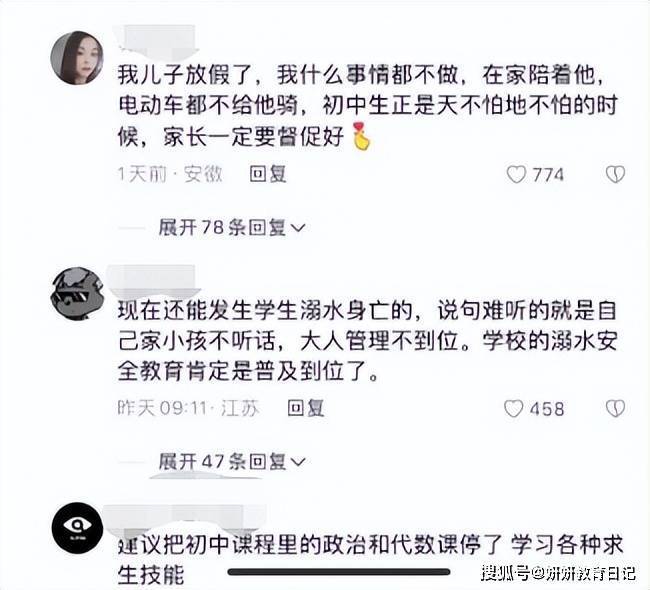Viewport: 650px width, 590px height.
Task: Like the comment with 458 likes
Action: click(514, 409)
